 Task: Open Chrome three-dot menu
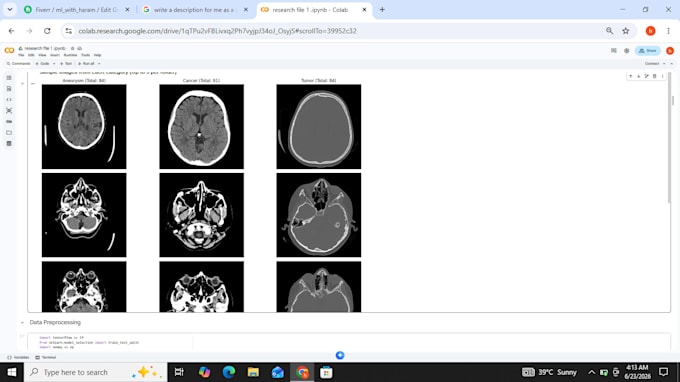668,31
